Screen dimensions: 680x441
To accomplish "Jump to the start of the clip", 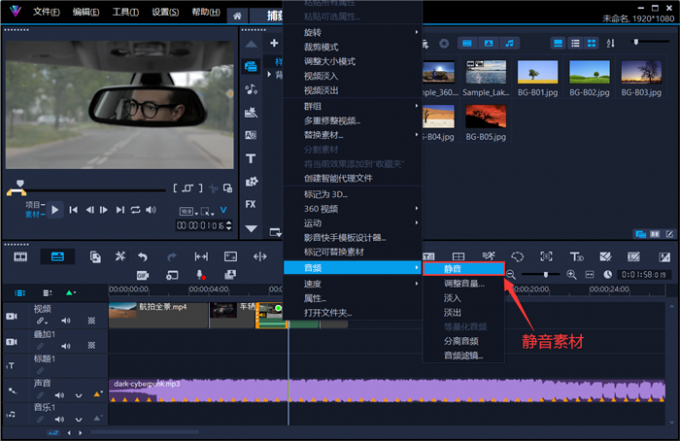I will 73,210.
